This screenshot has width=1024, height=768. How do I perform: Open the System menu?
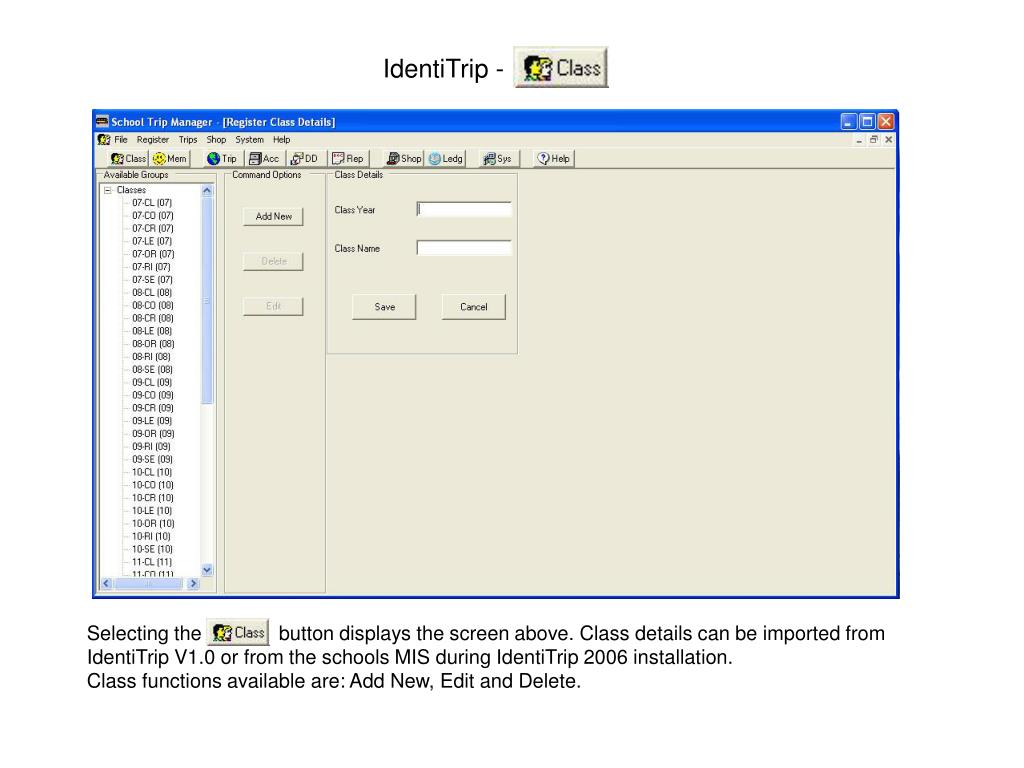tap(249, 140)
